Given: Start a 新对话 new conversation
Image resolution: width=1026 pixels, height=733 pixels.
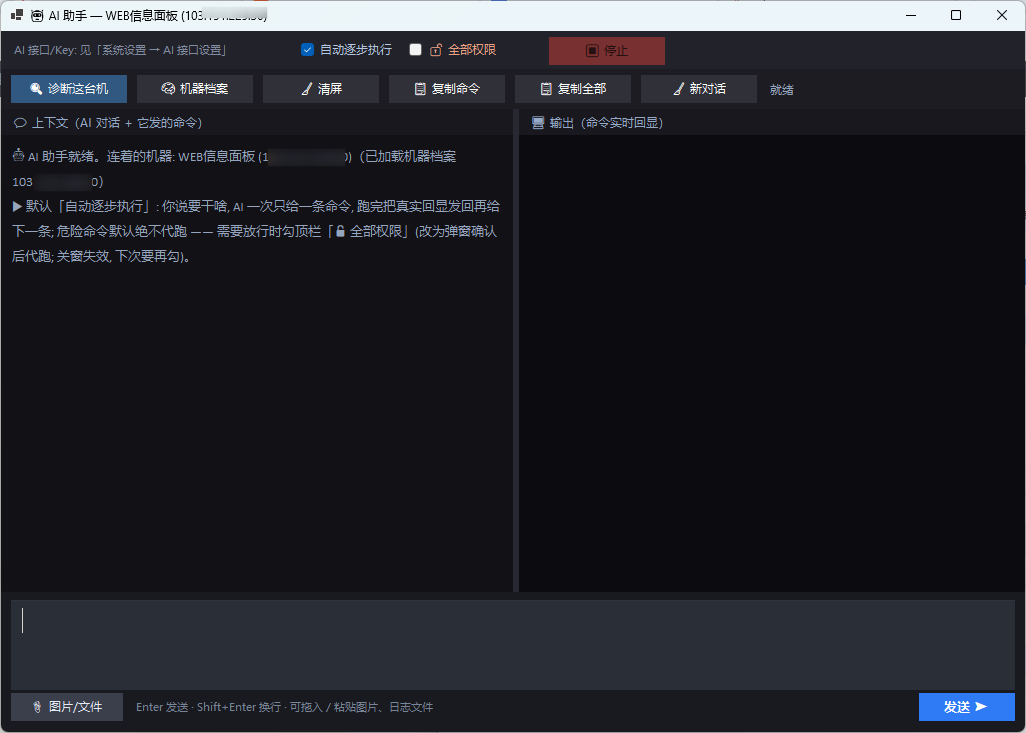Looking at the screenshot, I should pyautogui.click(x=699, y=89).
